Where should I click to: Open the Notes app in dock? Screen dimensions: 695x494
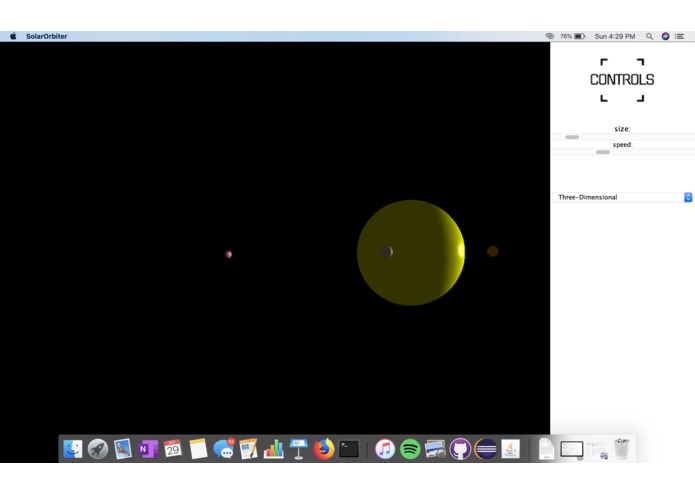click(x=198, y=449)
